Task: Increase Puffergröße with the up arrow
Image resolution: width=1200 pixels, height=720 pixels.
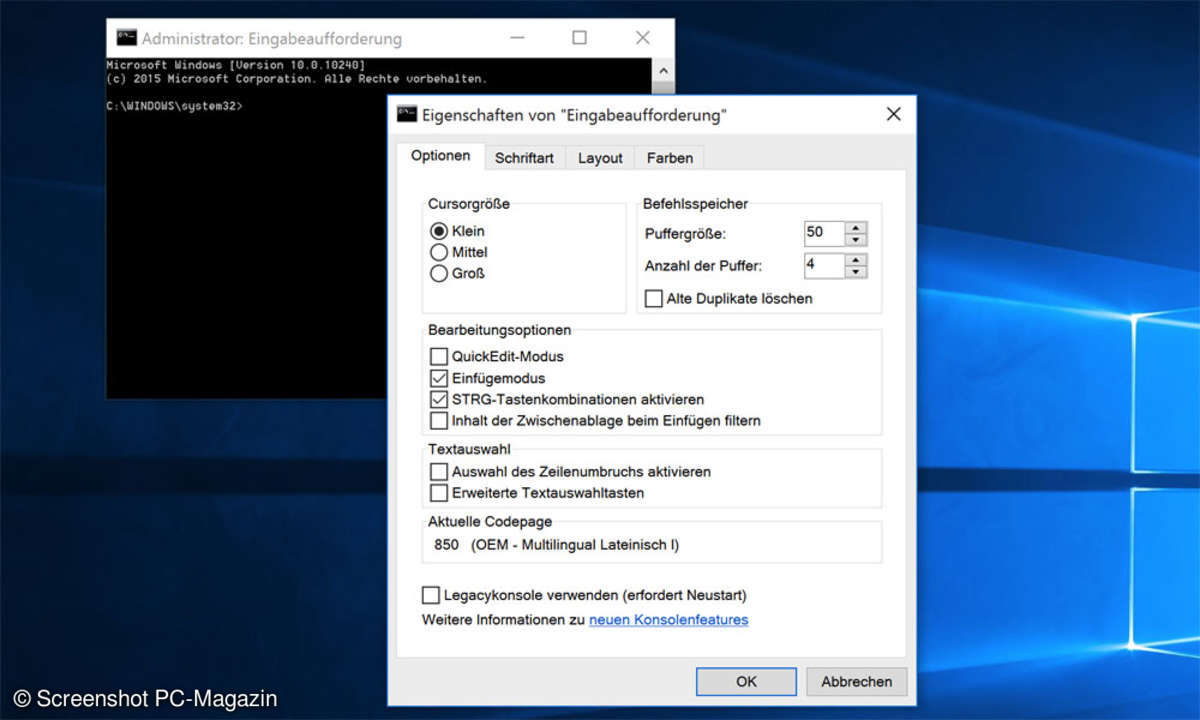Action: click(856, 227)
